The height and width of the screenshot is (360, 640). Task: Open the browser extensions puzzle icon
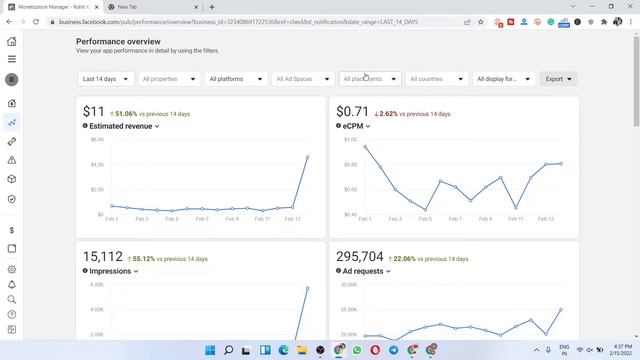604,22
